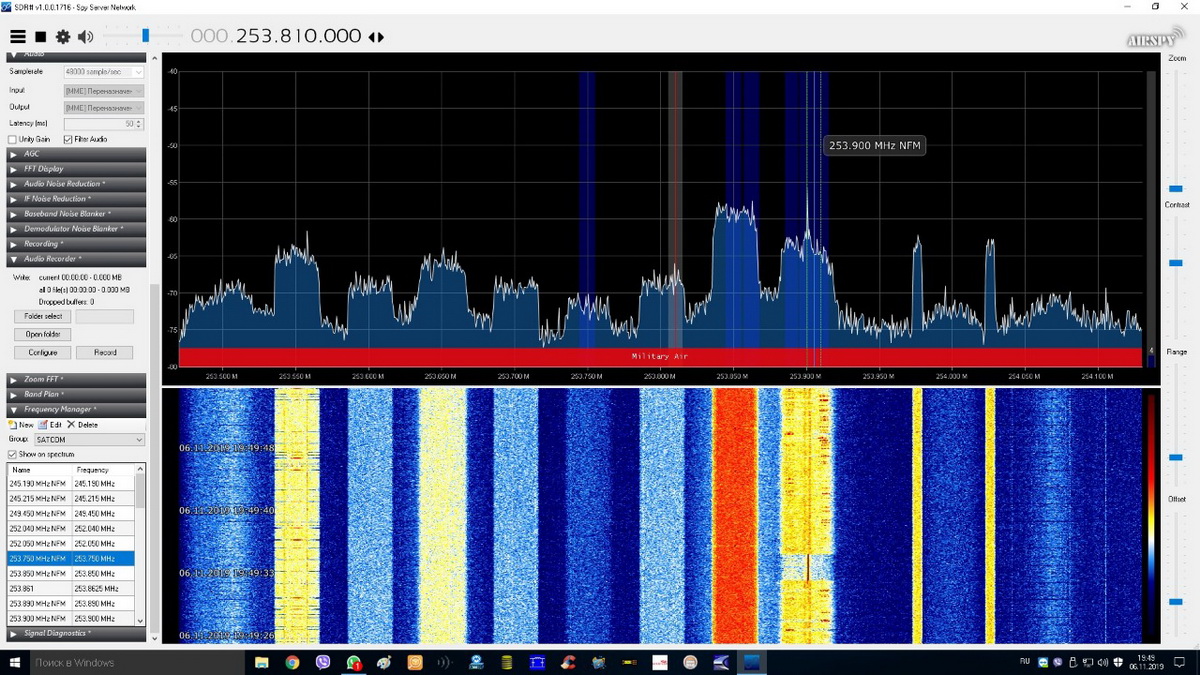The image size is (1200, 675).
Task: Collapse the Frequency Manager panel
Action: pos(76,410)
